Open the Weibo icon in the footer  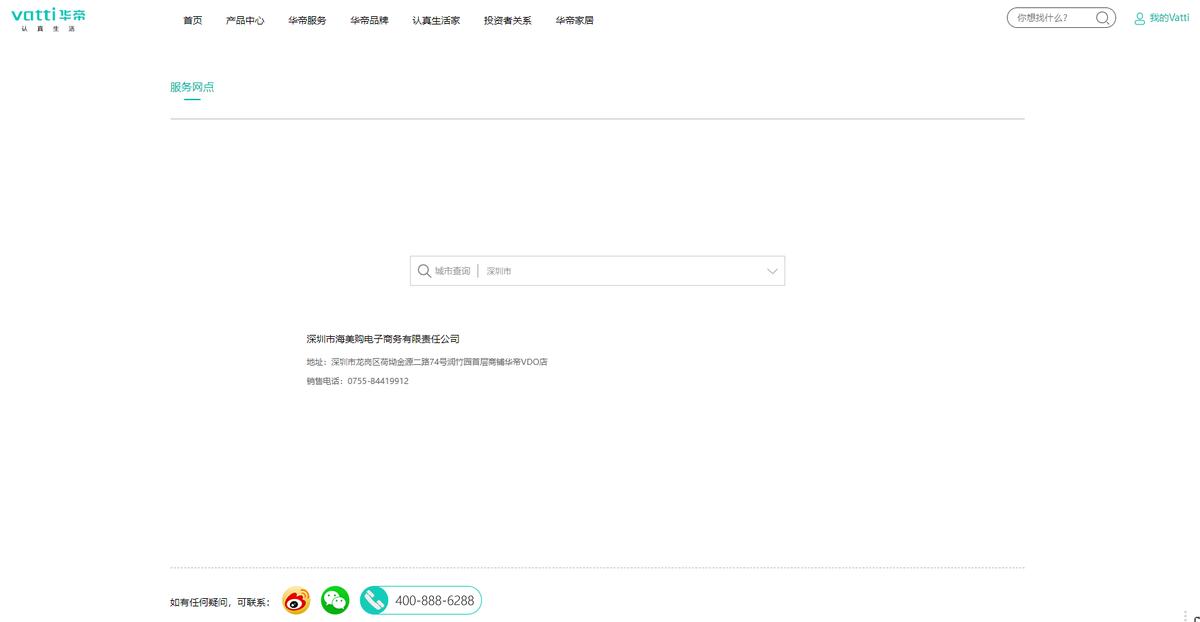(294, 600)
